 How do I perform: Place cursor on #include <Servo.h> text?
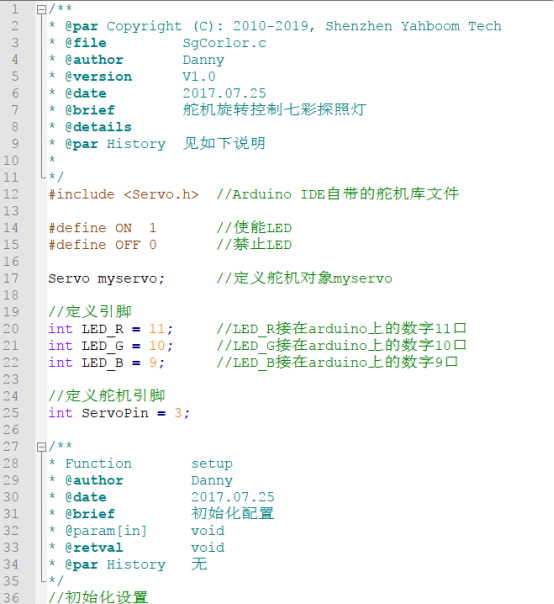pyautogui.click(x=124, y=195)
